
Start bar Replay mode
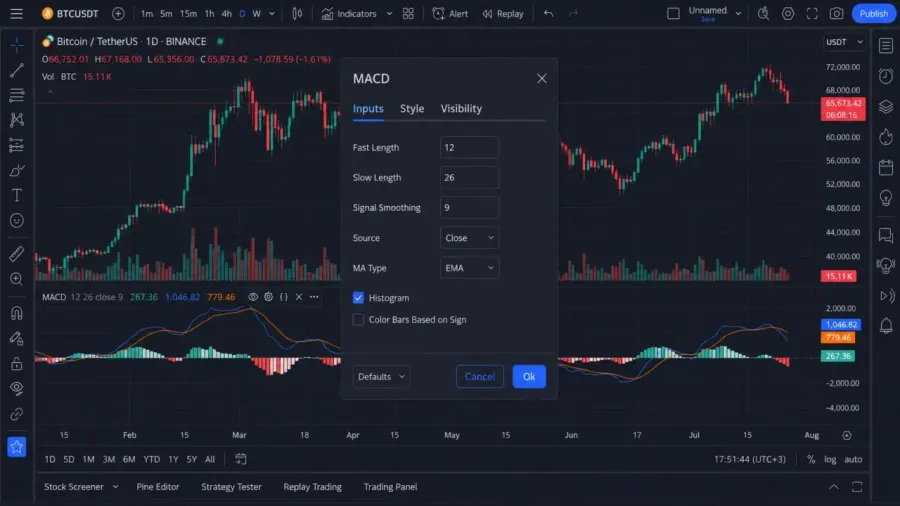click(x=503, y=13)
